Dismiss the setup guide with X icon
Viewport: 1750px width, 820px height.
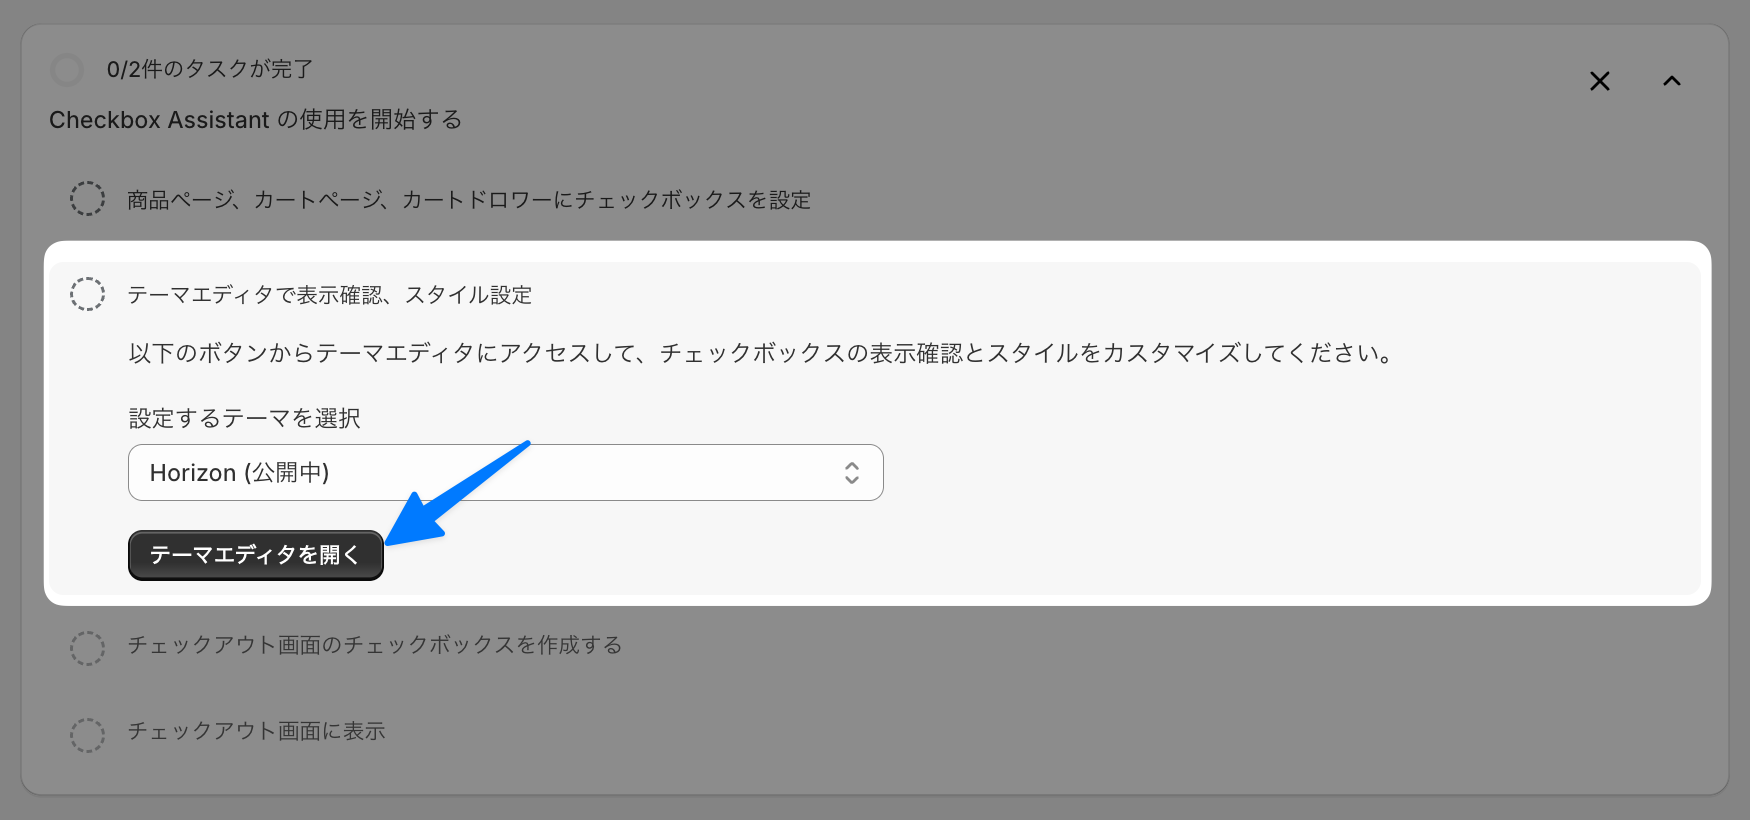[x=1600, y=81]
